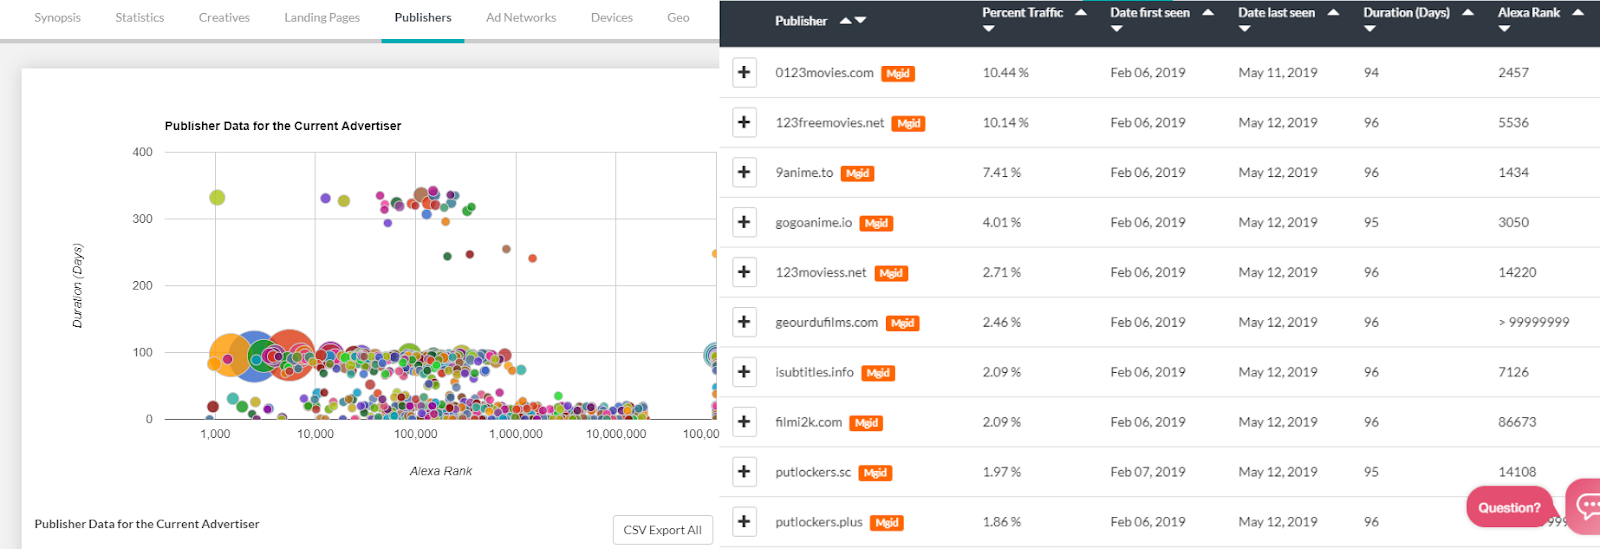1600x549 pixels.
Task: Click the '7.41 %' traffic value
Action: coord(1001,173)
